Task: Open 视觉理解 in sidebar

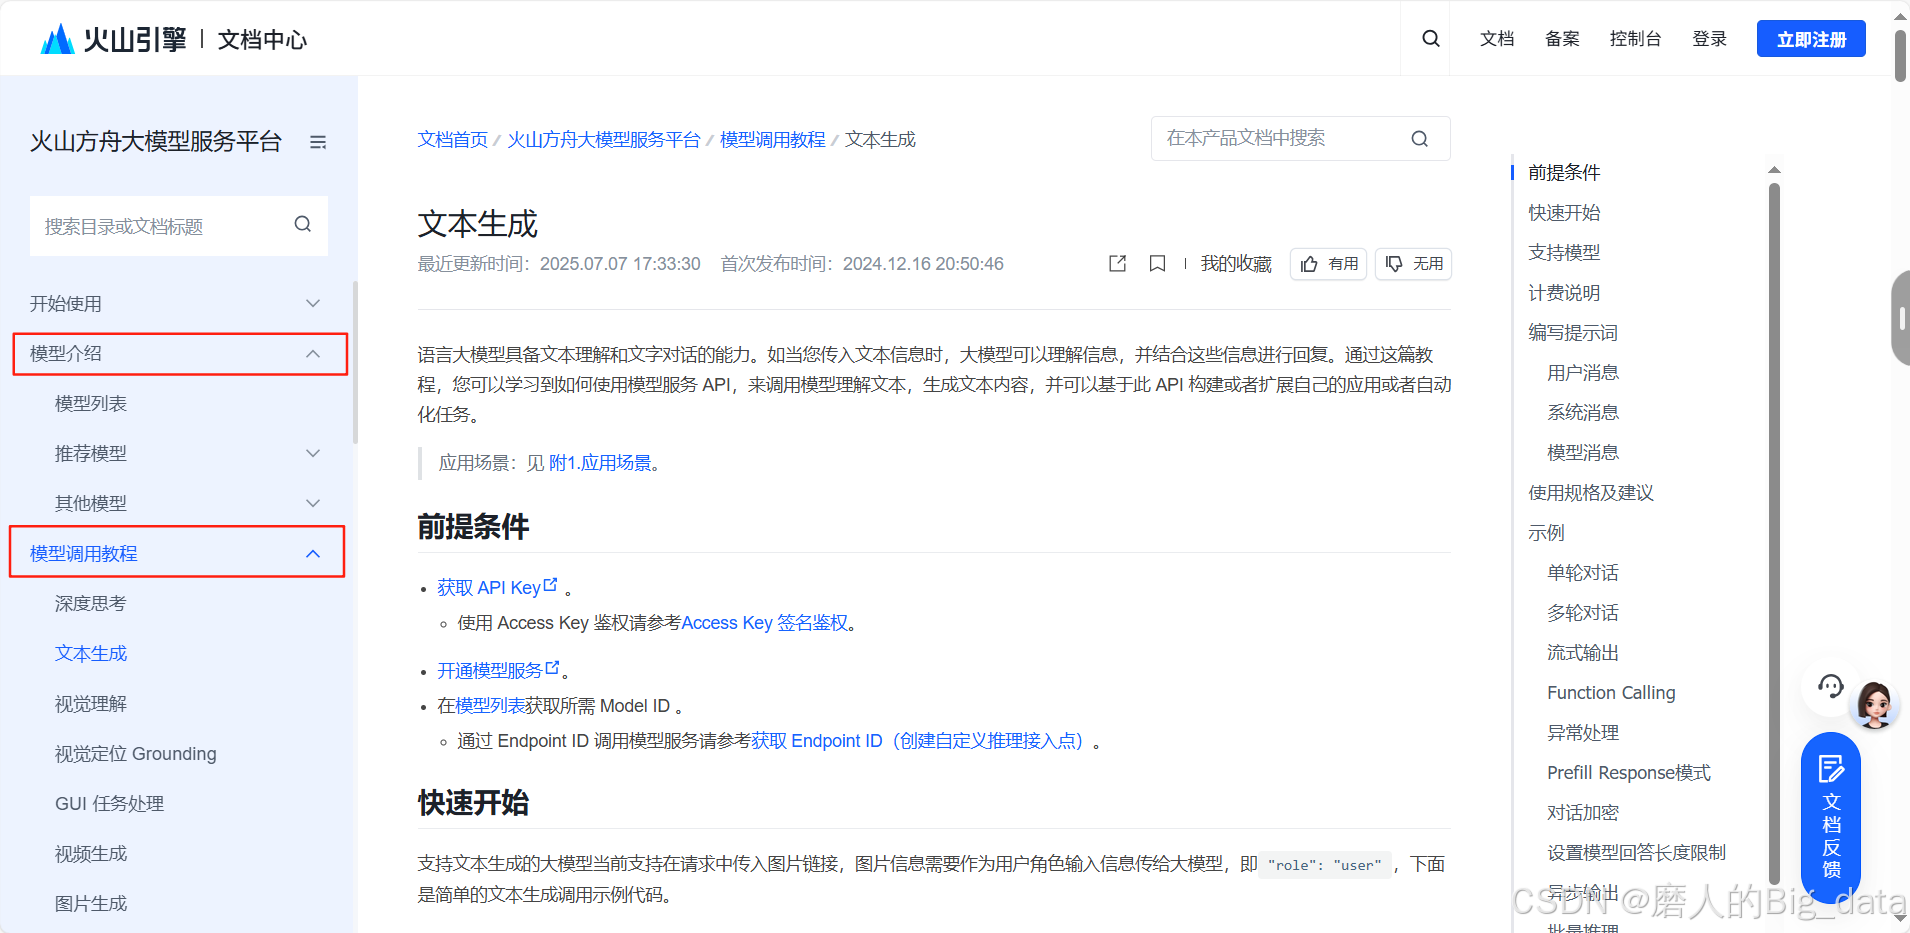Action: [91, 703]
